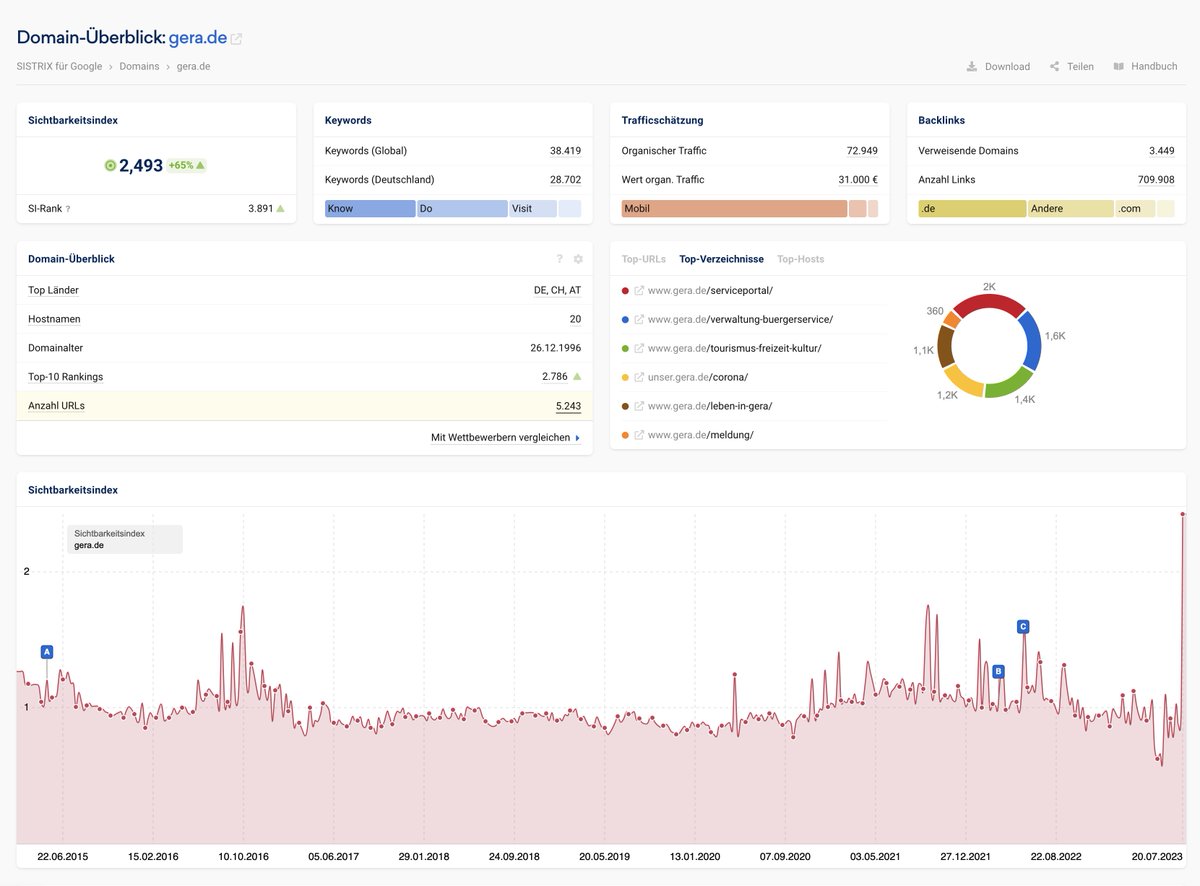Image resolution: width=1200 pixels, height=886 pixels.
Task: Click Top-10 Rankings green trend arrow
Action: pyautogui.click(x=576, y=376)
